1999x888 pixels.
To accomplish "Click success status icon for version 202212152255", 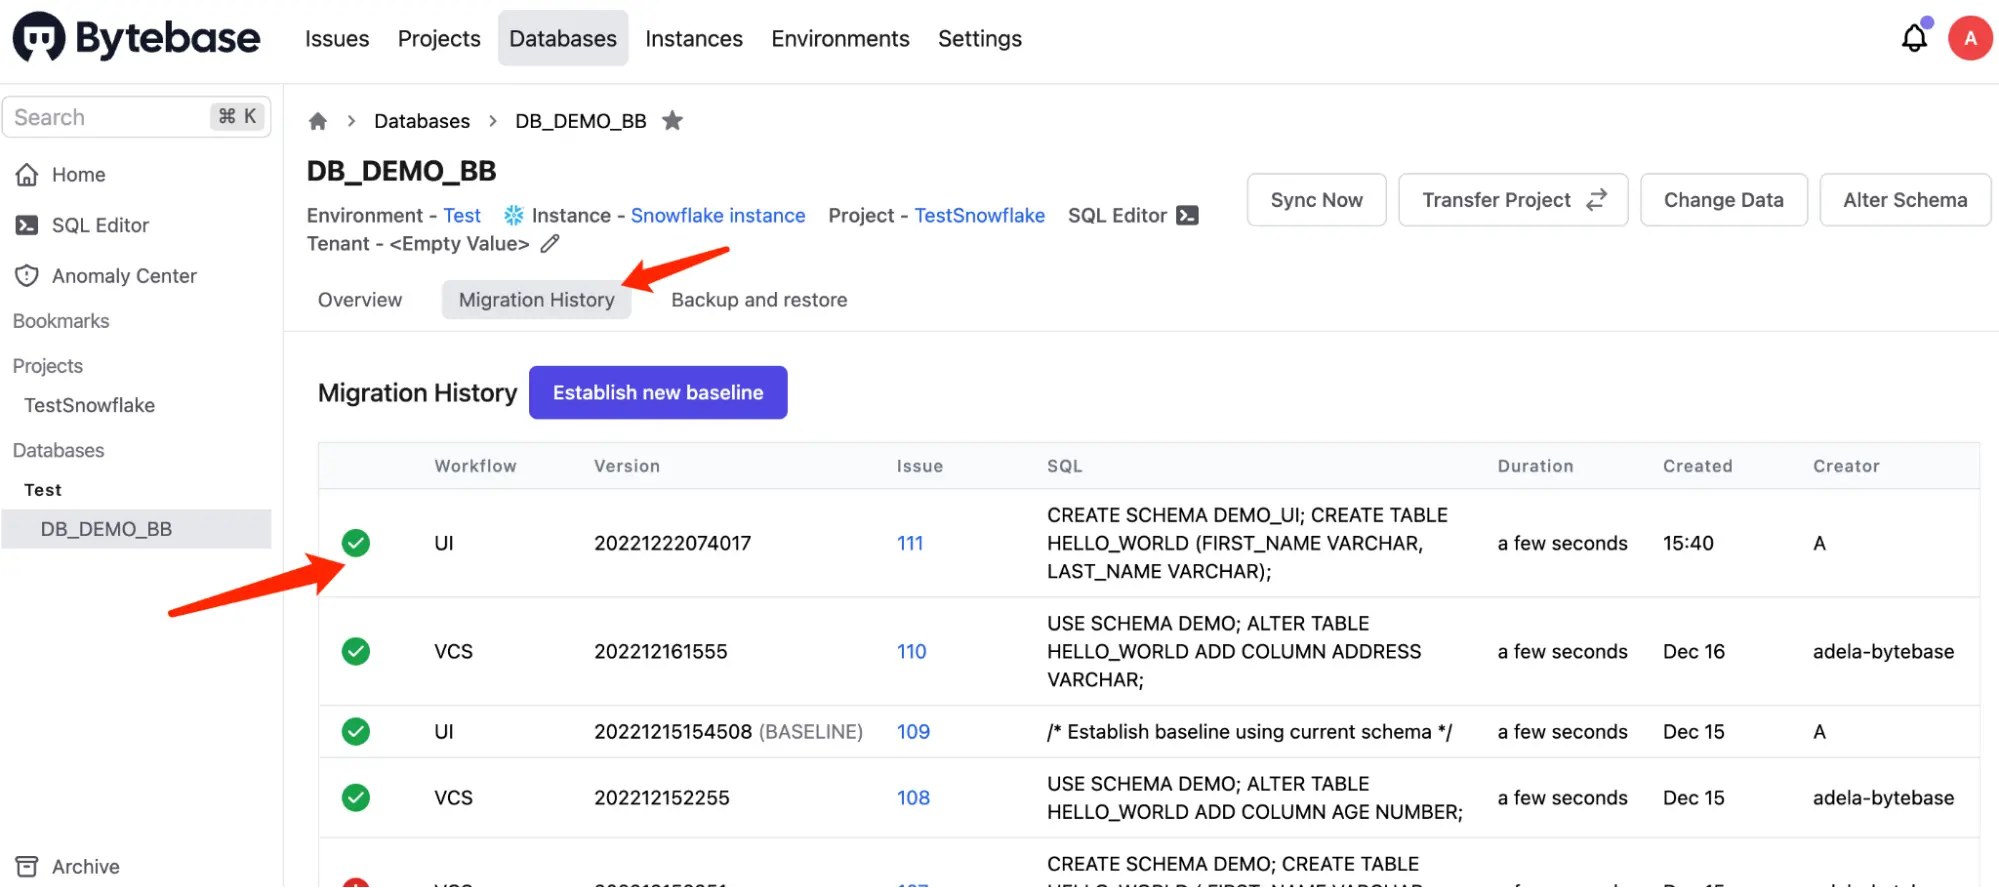I will click(356, 797).
